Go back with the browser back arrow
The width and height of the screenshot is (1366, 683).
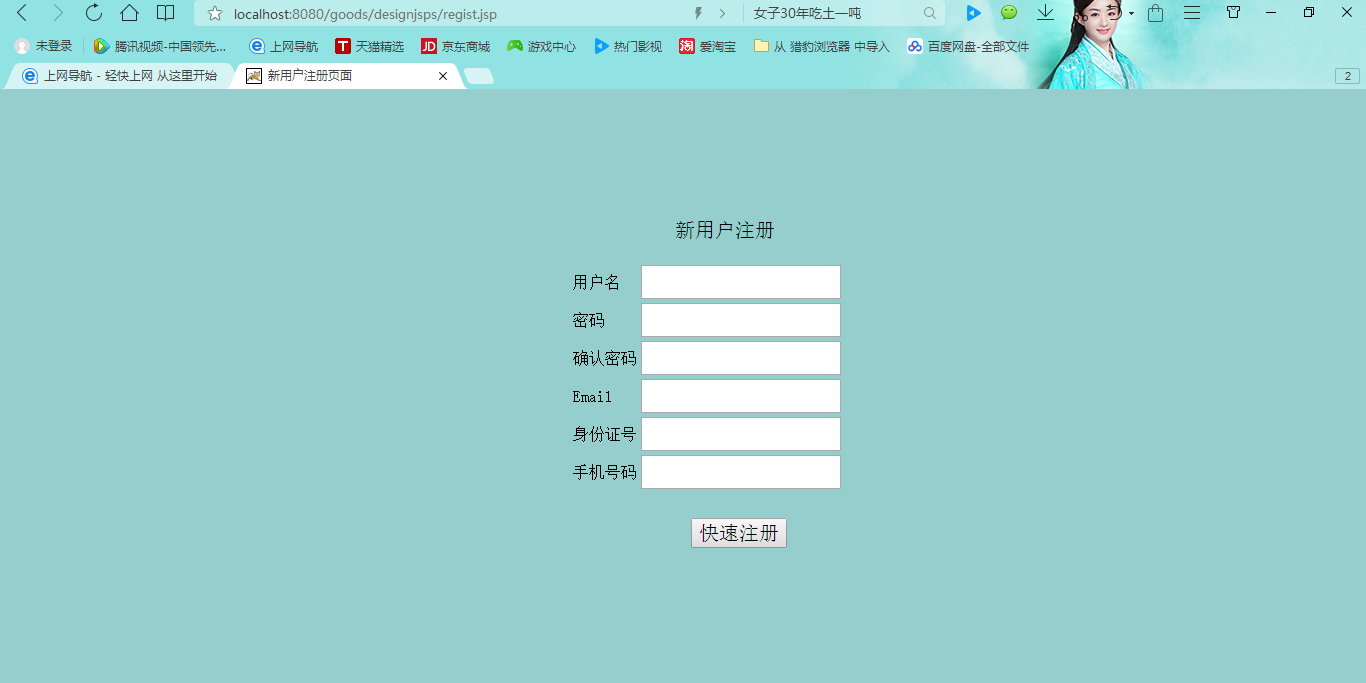click(22, 13)
